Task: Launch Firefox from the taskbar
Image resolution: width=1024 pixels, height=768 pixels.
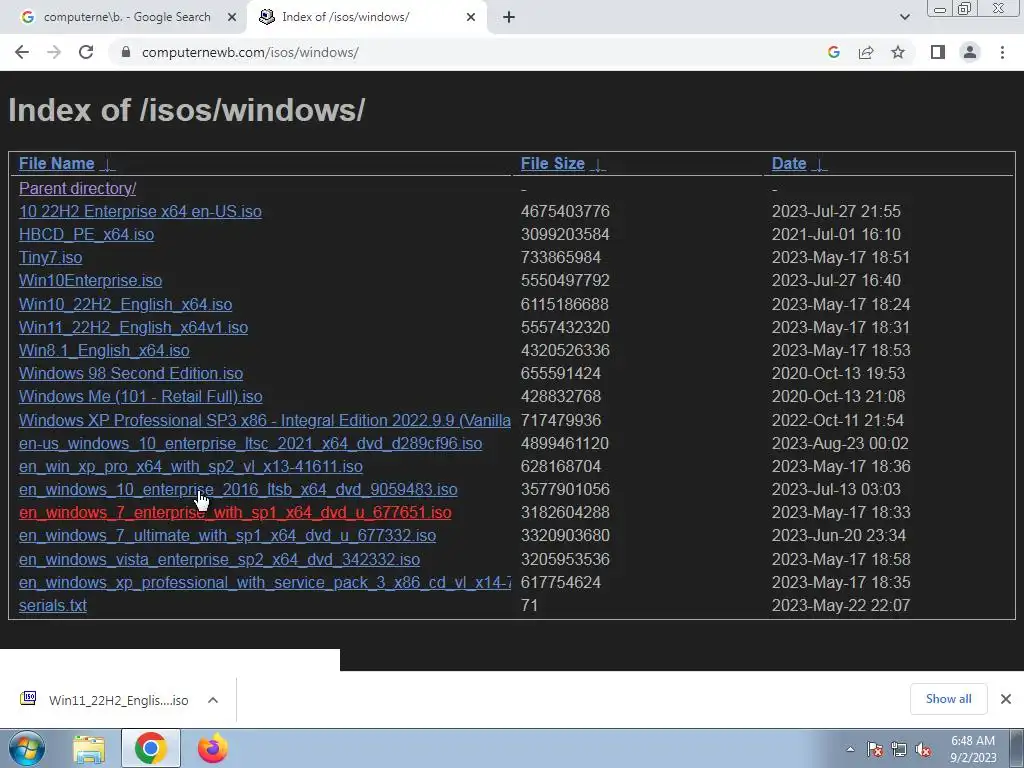Action: [x=212, y=748]
